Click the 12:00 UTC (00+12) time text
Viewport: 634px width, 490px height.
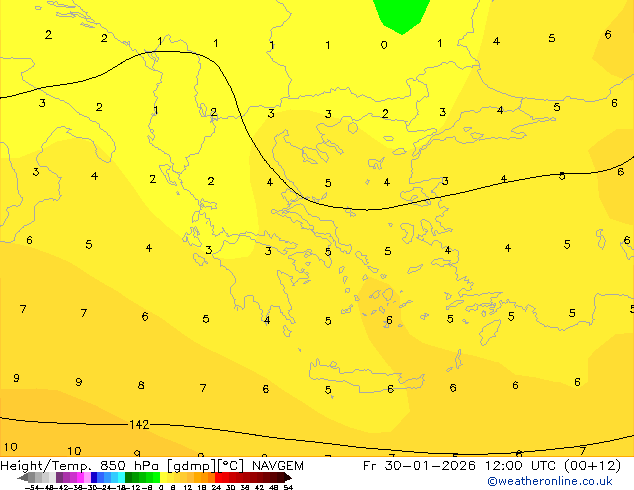tap(553, 466)
